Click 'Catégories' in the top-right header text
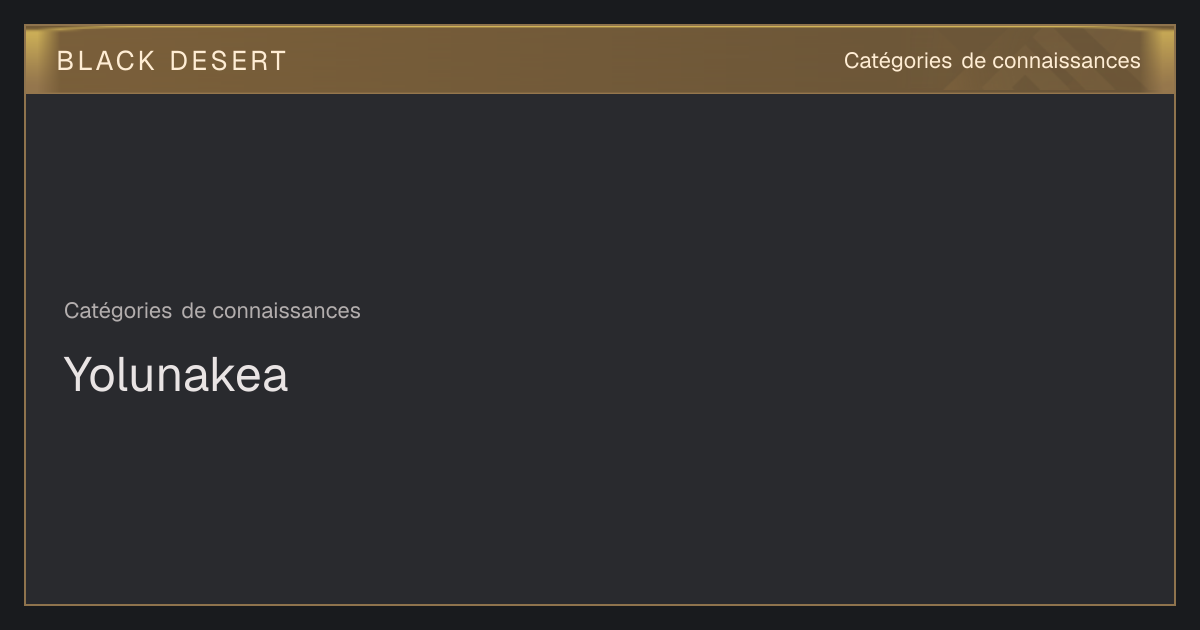The width and height of the screenshot is (1200, 630). click(898, 61)
